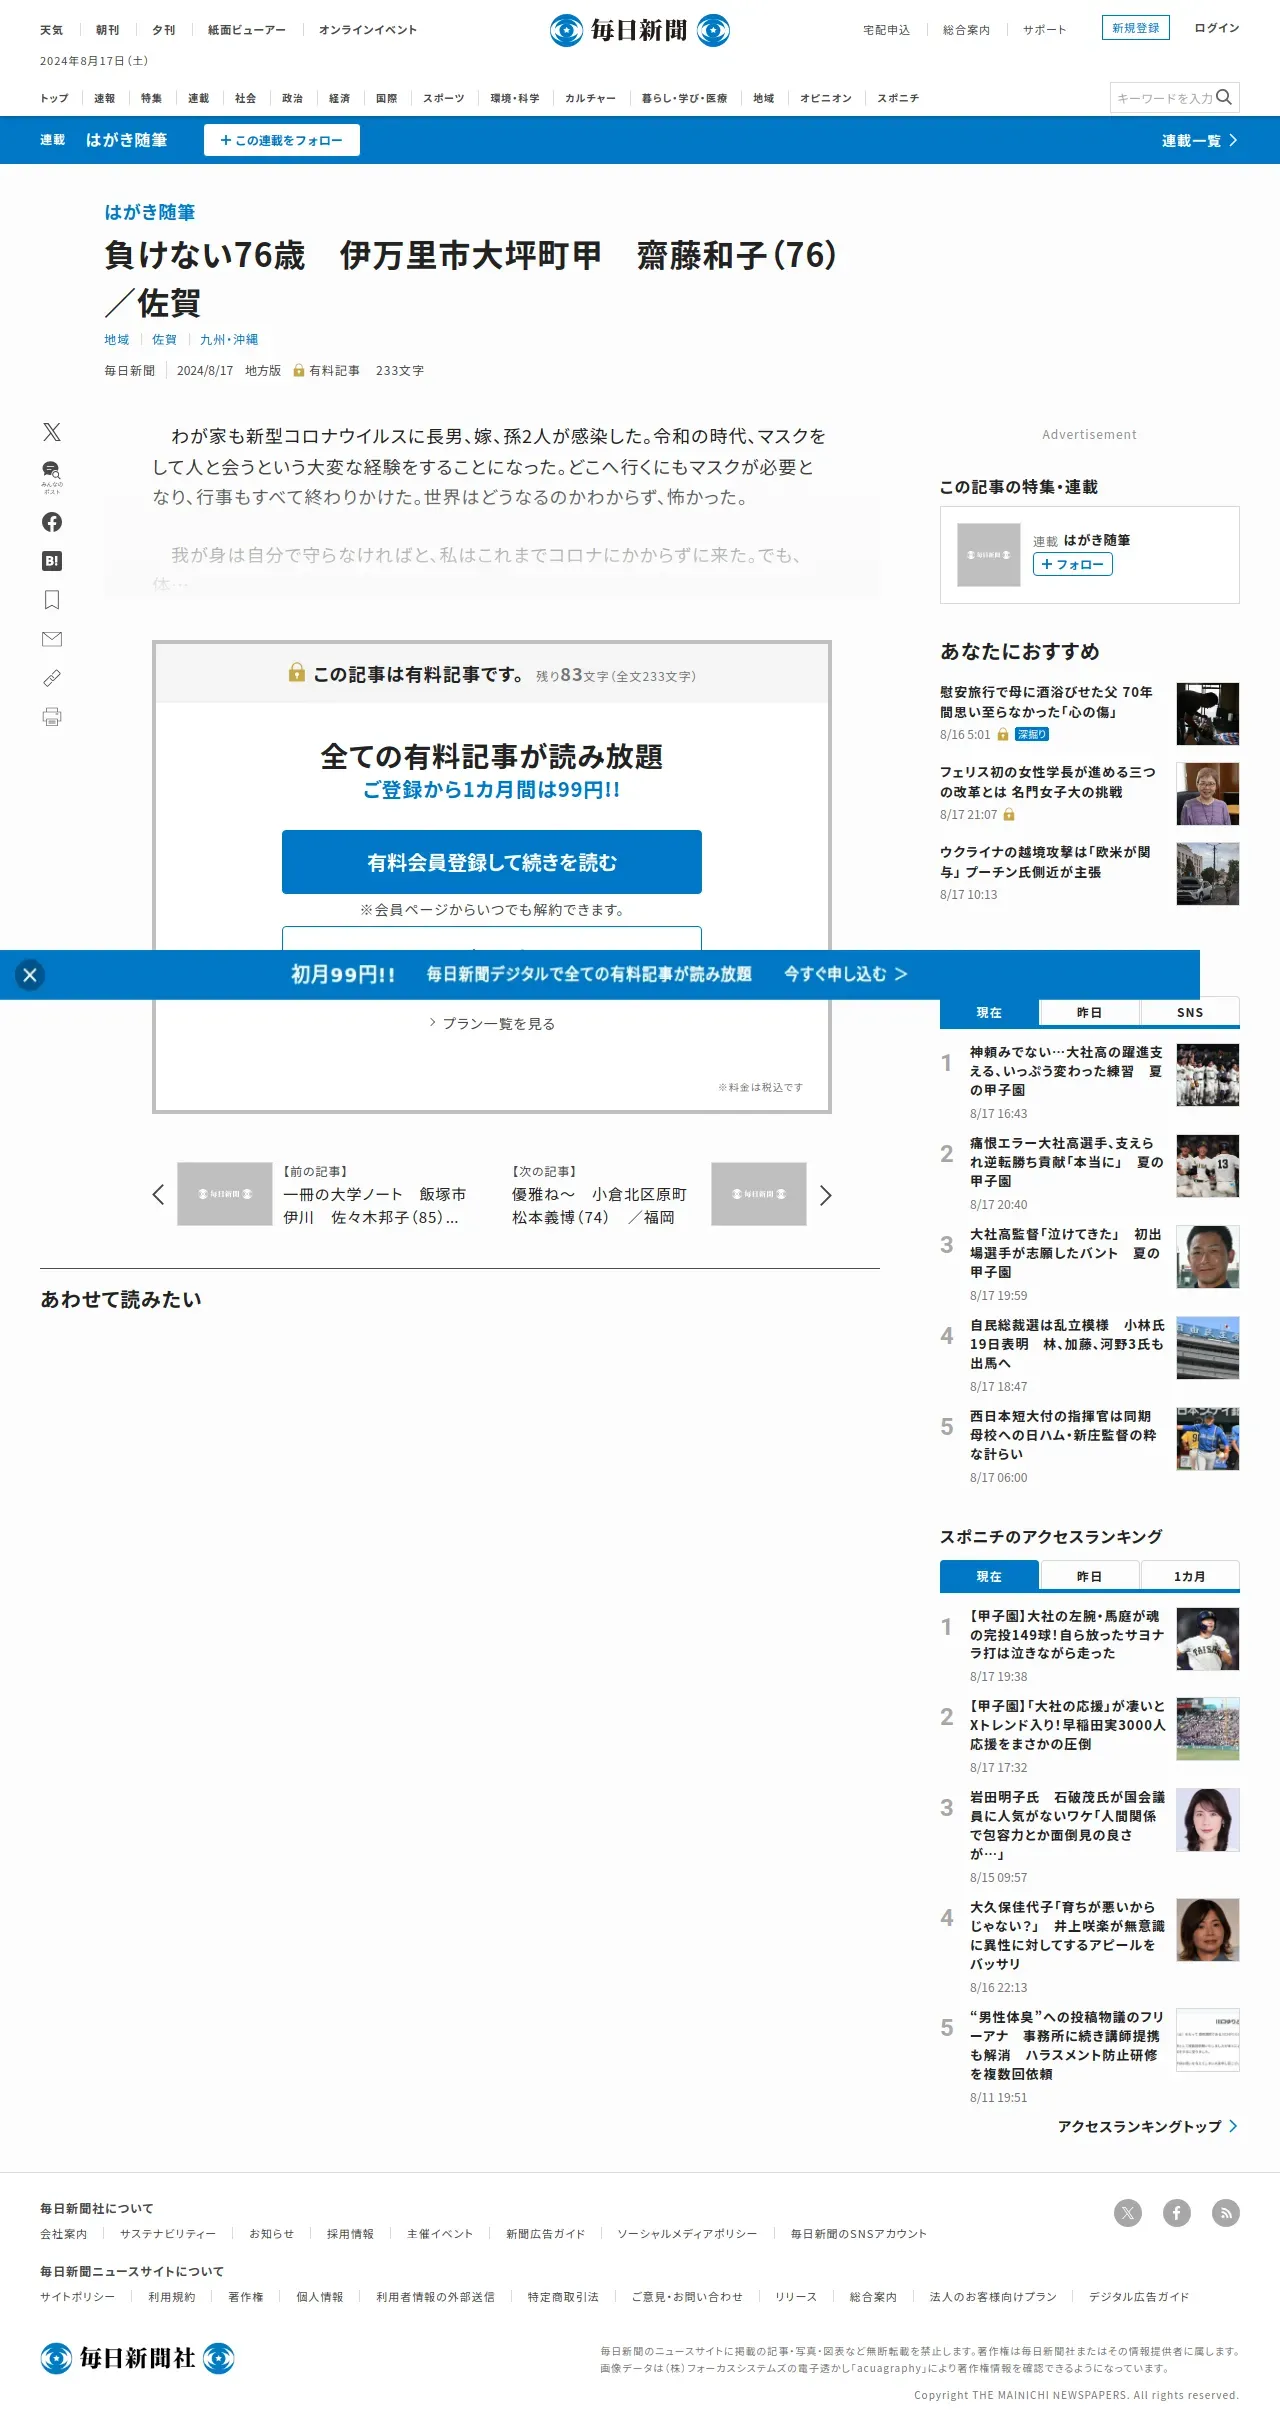Screen dimensions: 1280x2426
Task: Share article on Facebook from left sidebar
Action: click(x=52, y=522)
